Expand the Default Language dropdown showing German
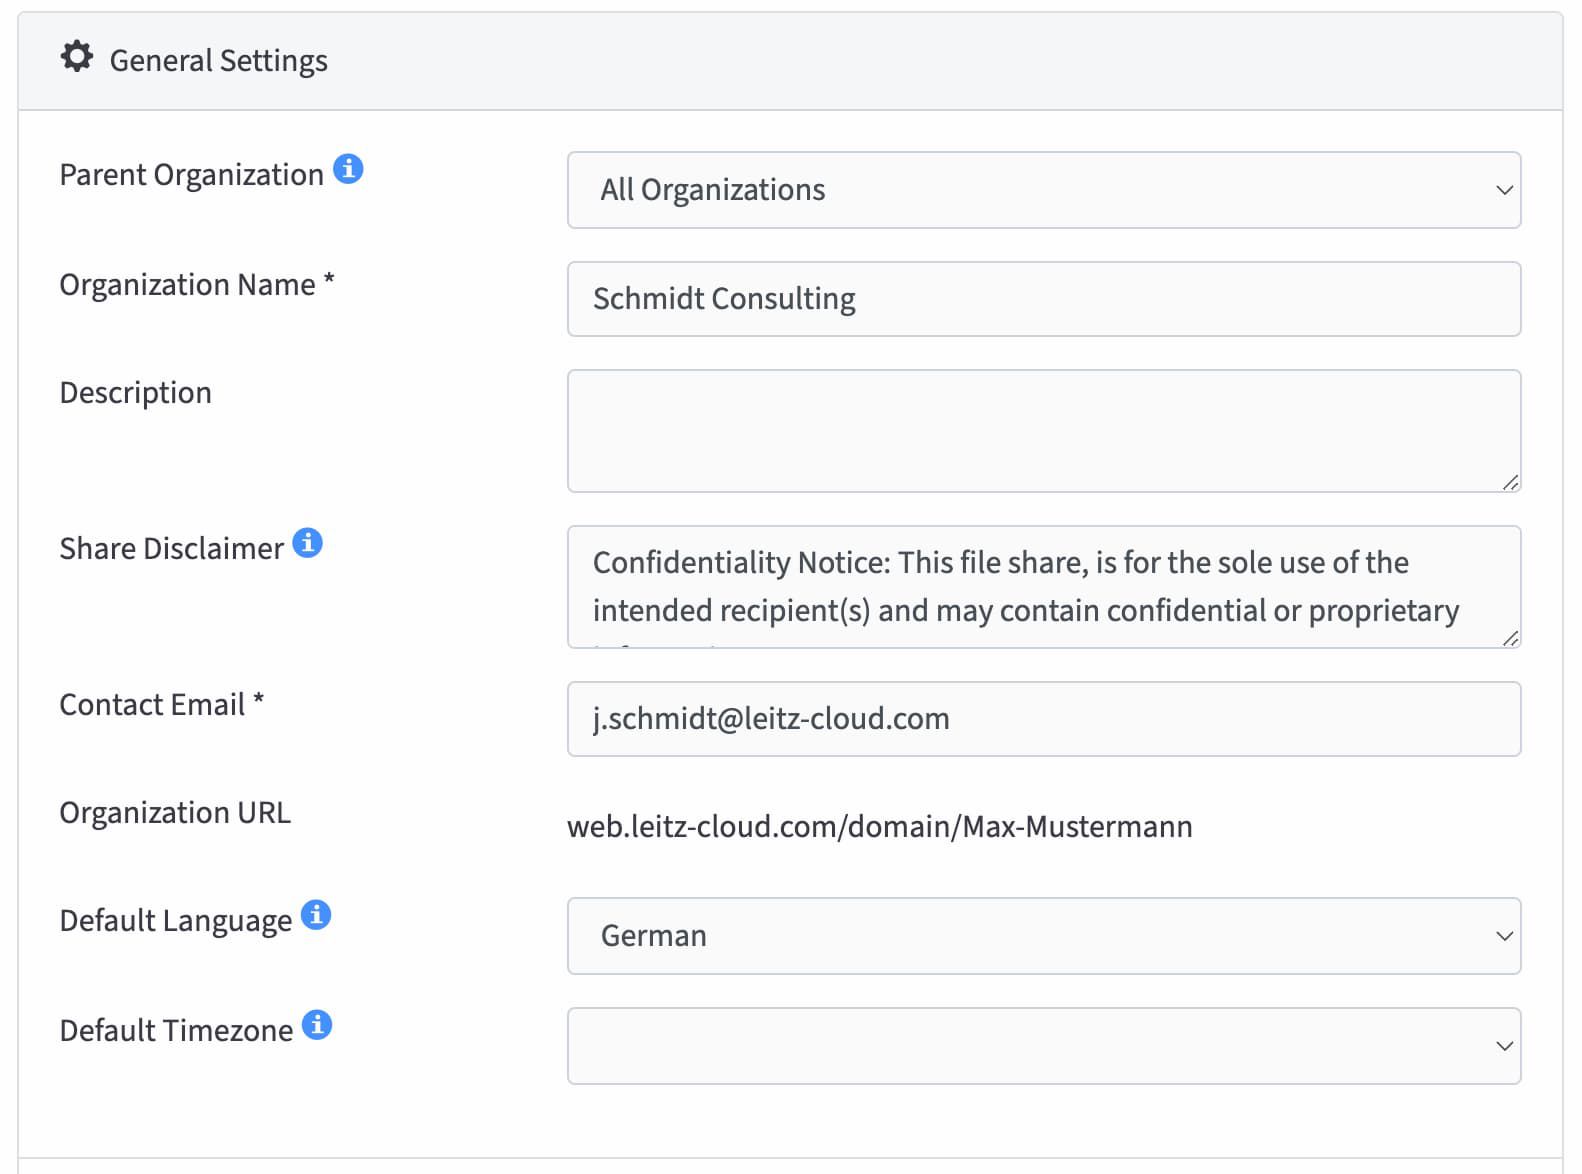1582x1174 pixels. (1043, 936)
